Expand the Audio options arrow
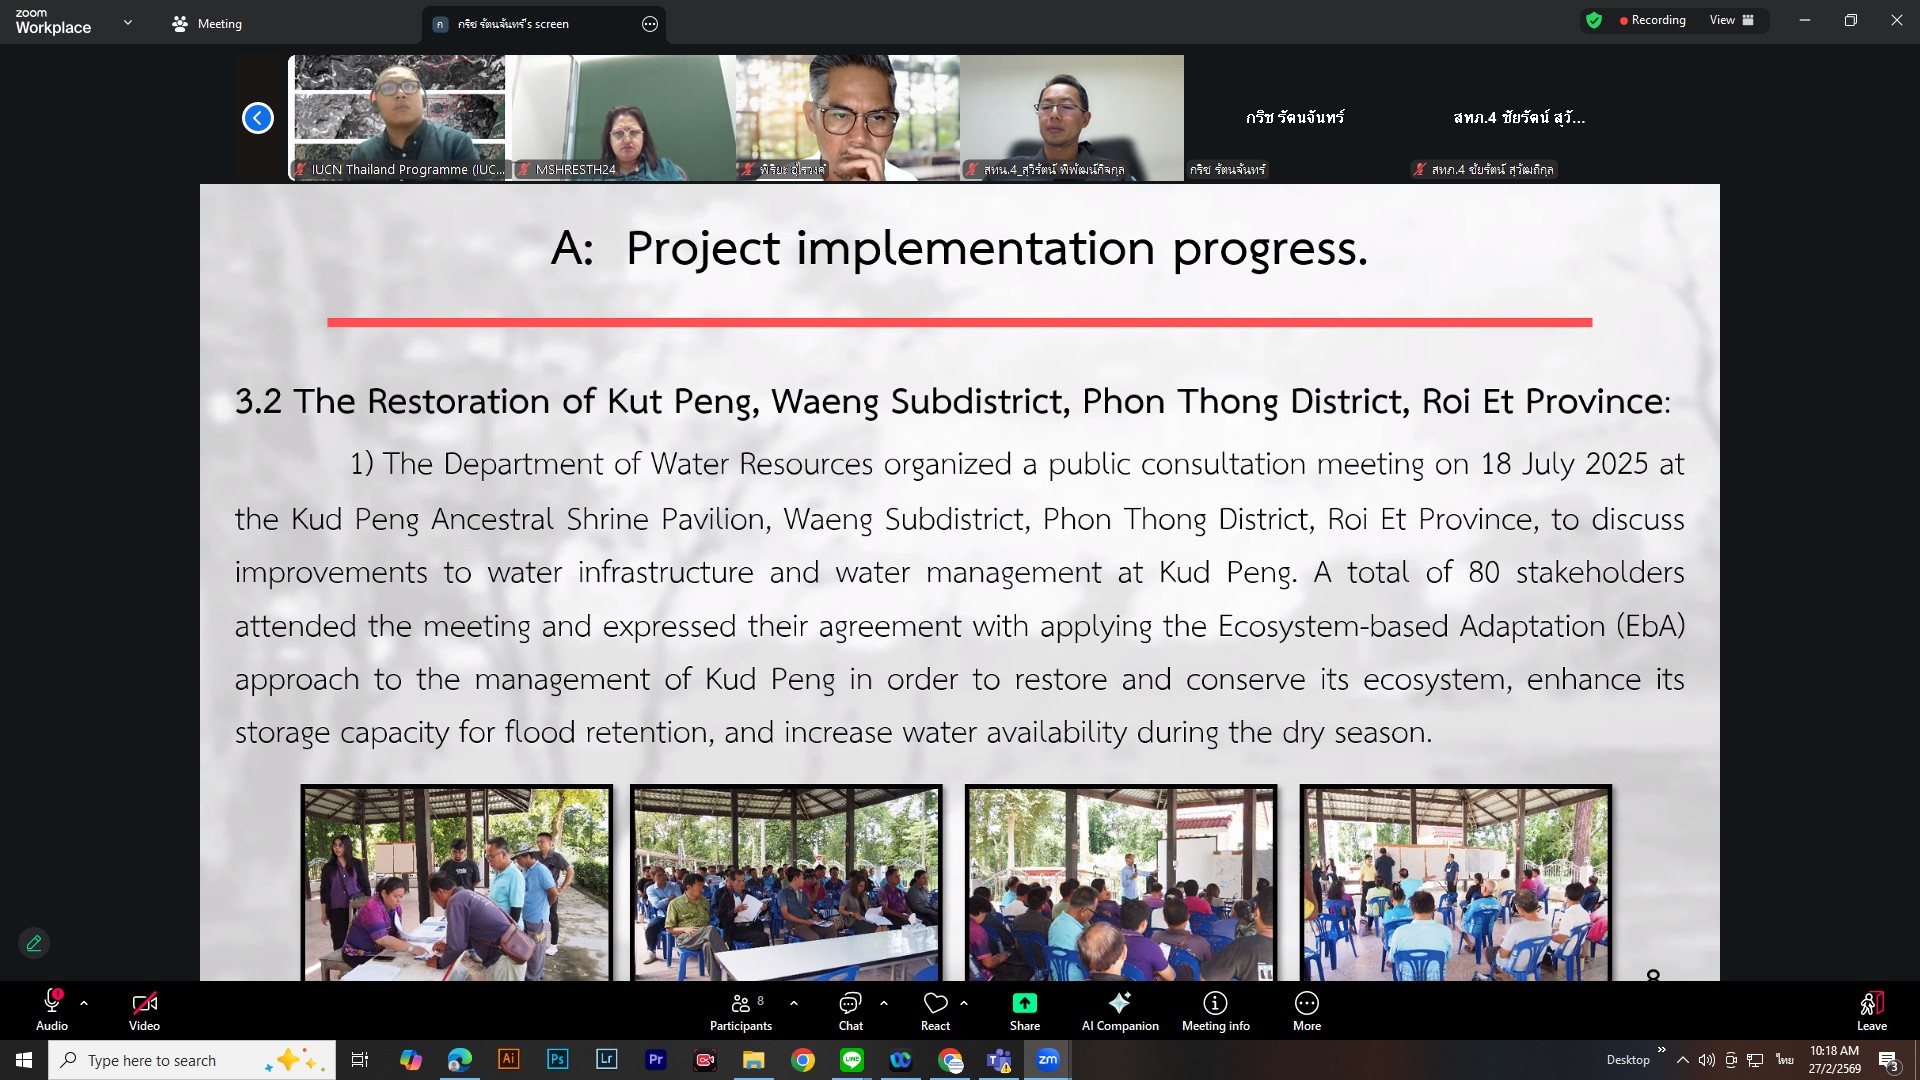Viewport: 1920px width, 1080px height. [x=84, y=1002]
